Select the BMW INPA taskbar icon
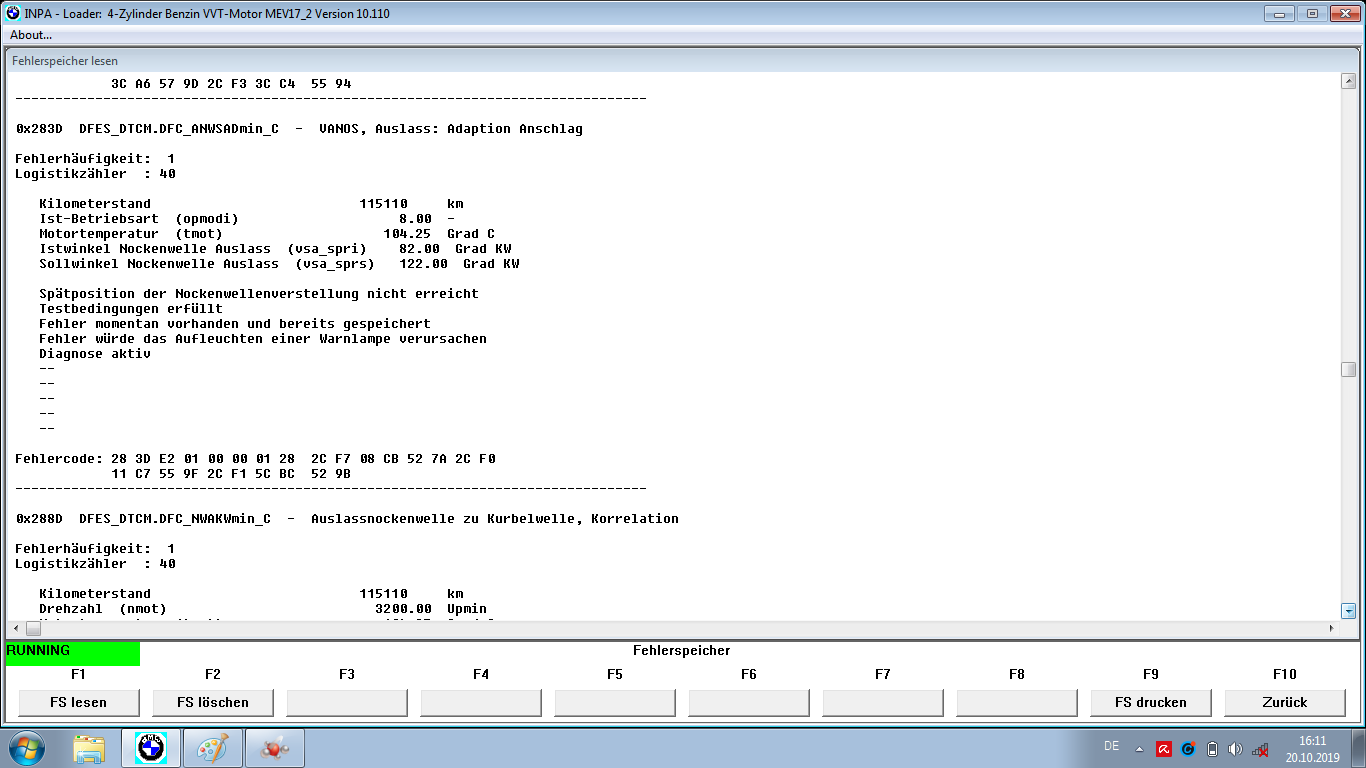Image resolution: width=1366 pixels, height=768 pixels. click(150, 748)
